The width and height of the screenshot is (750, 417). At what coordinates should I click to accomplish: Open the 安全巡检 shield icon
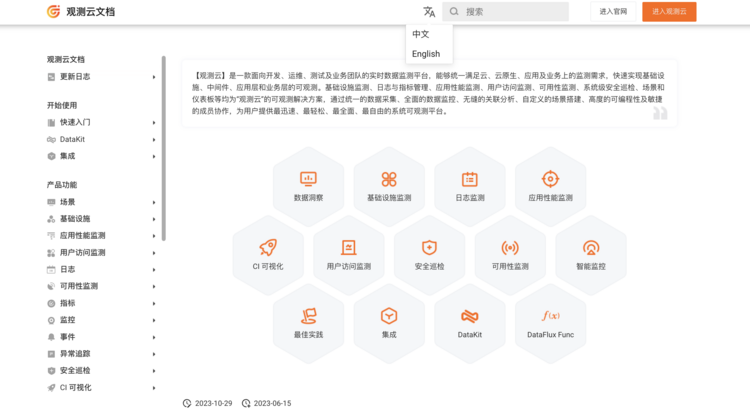click(429, 247)
